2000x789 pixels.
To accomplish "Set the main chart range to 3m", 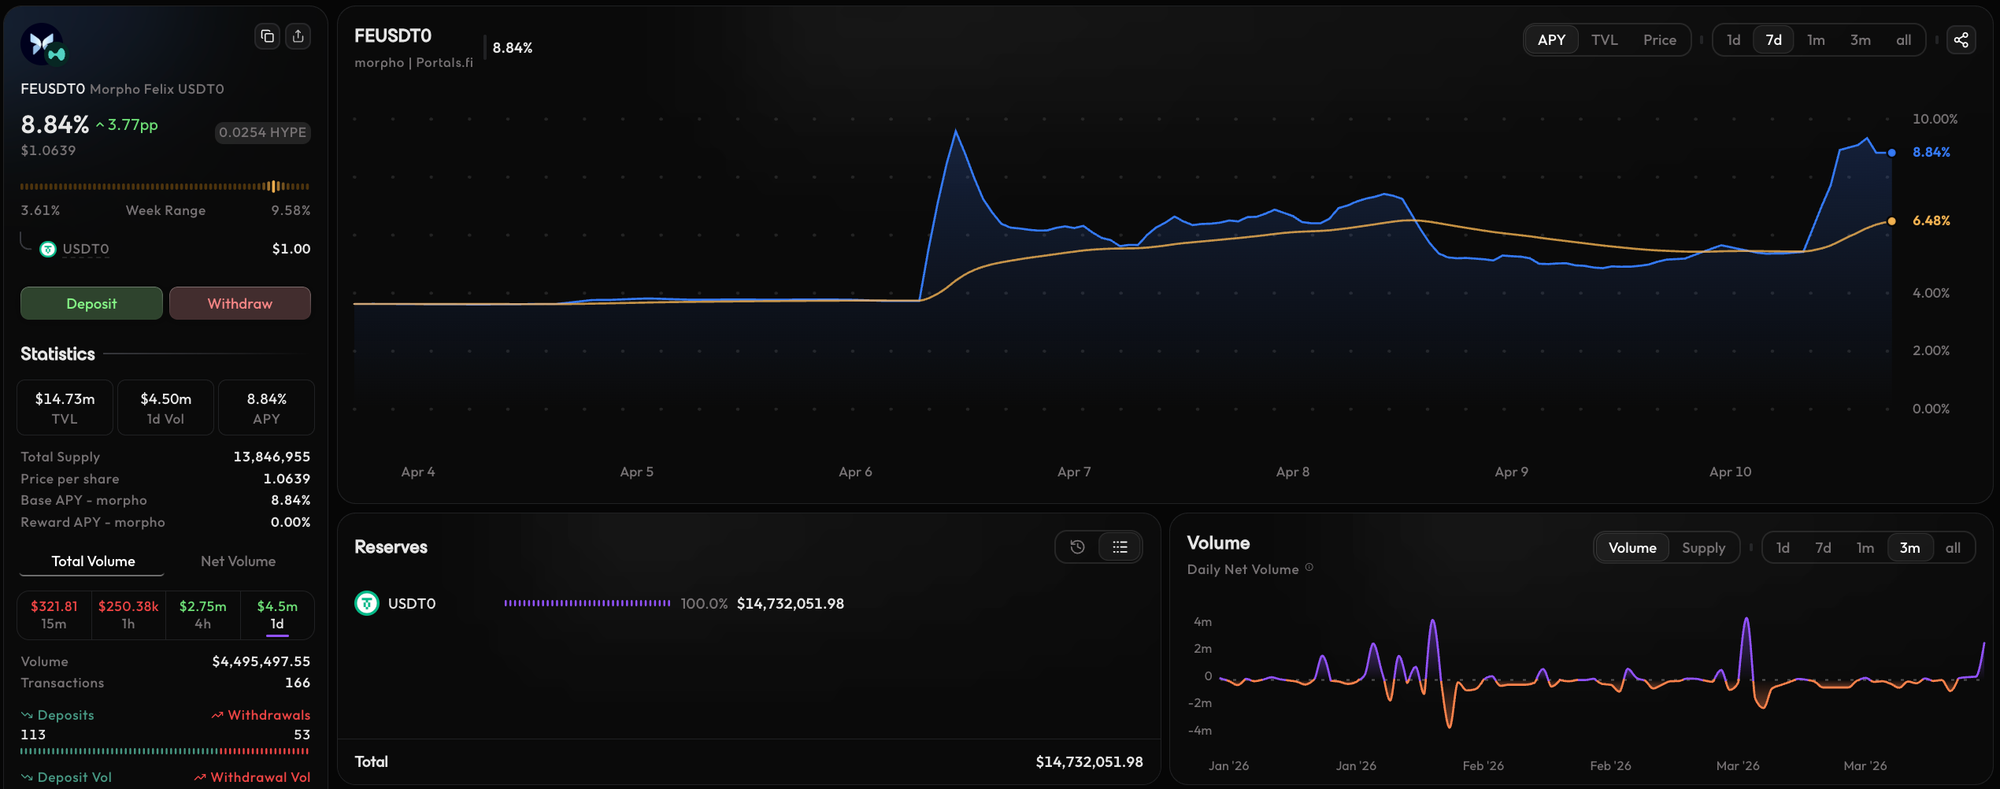I will tap(1860, 40).
